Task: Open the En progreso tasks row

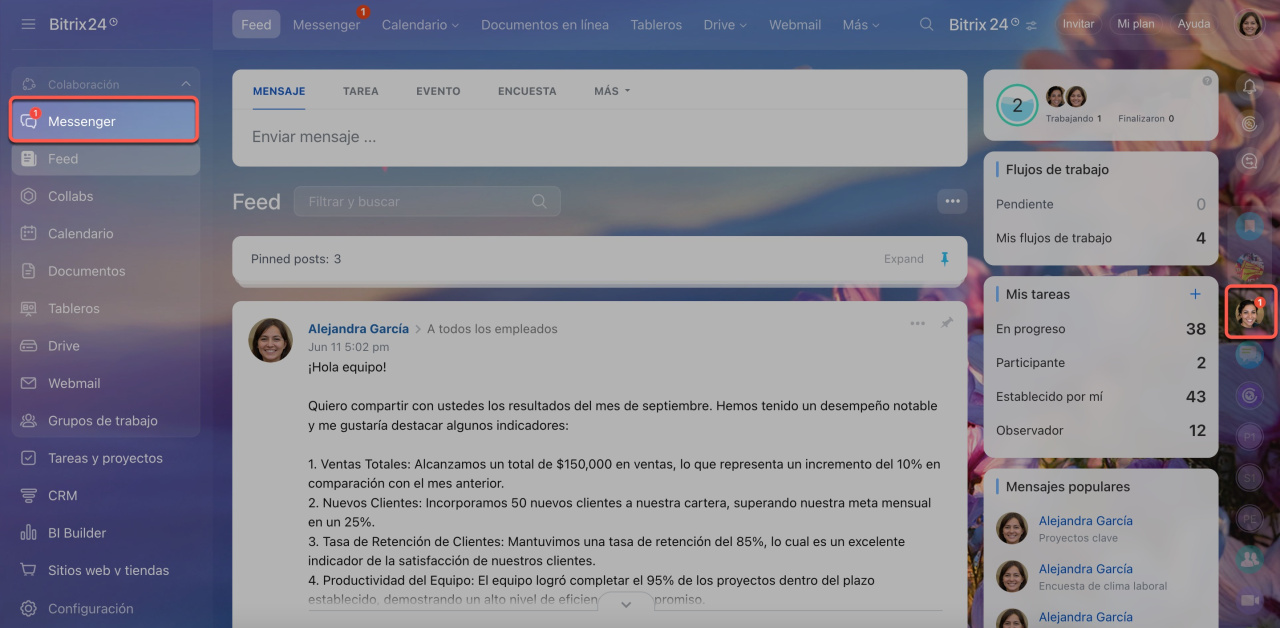Action: pos(1100,329)
